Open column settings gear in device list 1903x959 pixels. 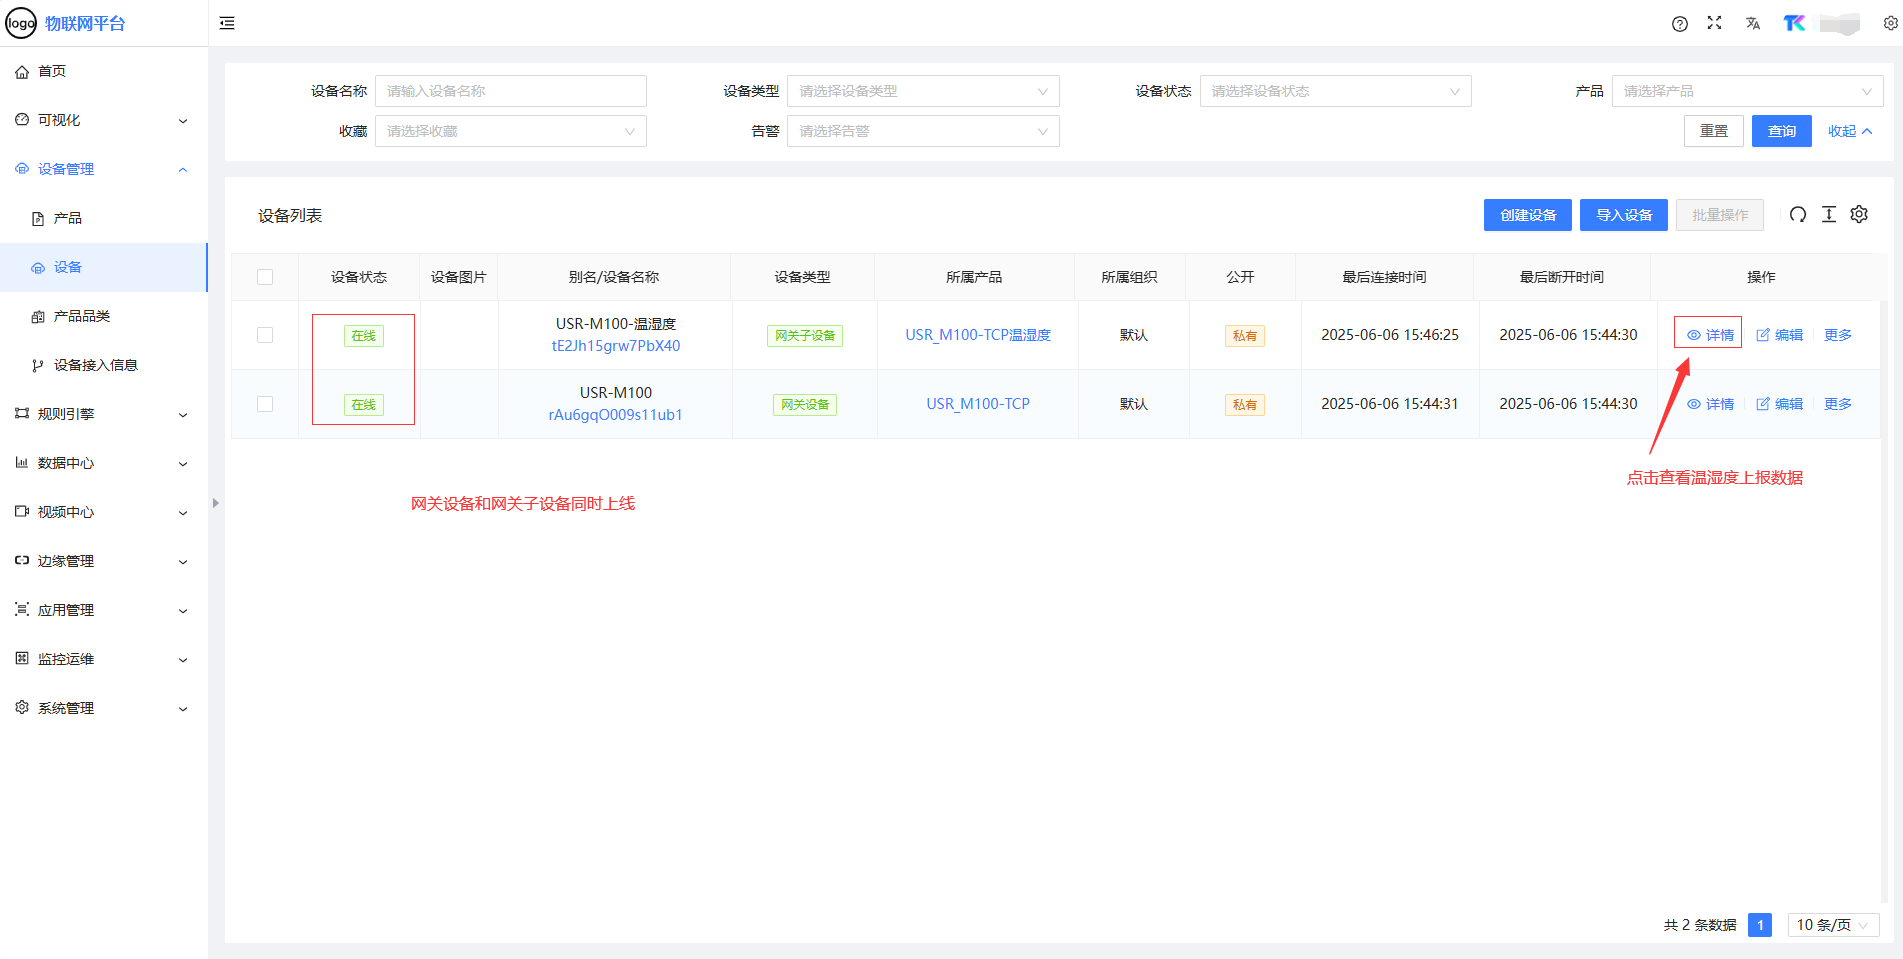1859,215
